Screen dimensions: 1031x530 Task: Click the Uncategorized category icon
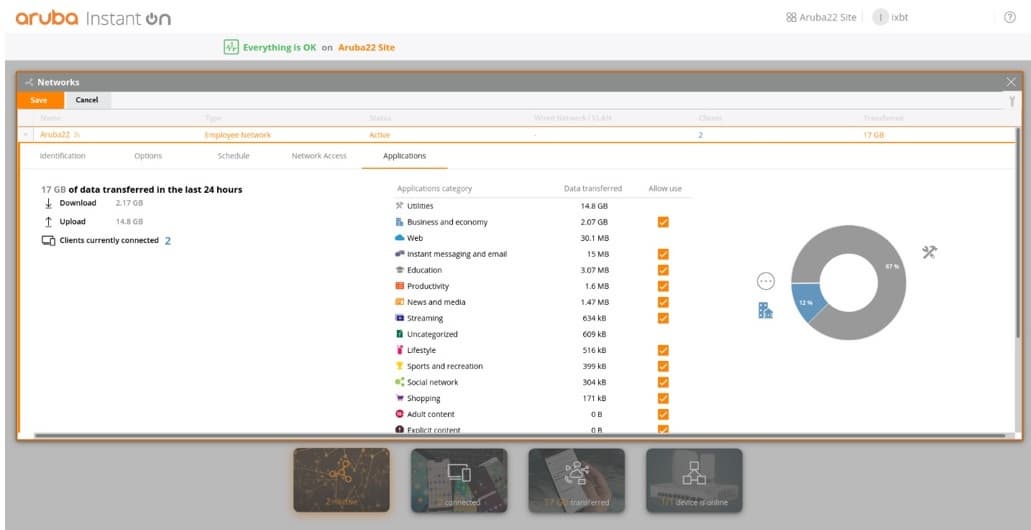coord(399,334)
